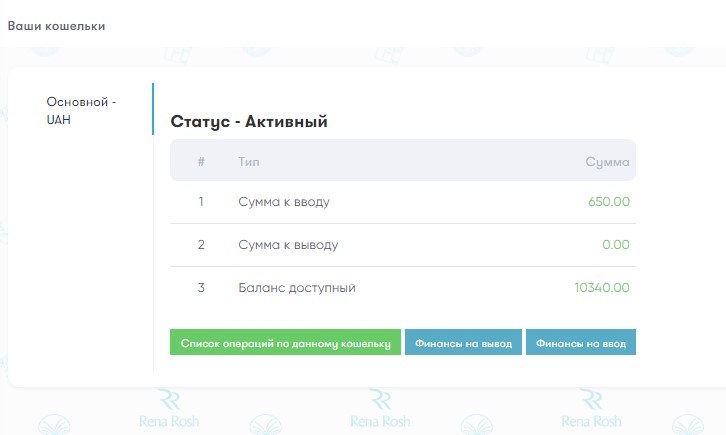Viewport: 726px width, 435px height.
Task: Select the Баланс доступный row label
Action: [297, 288]
